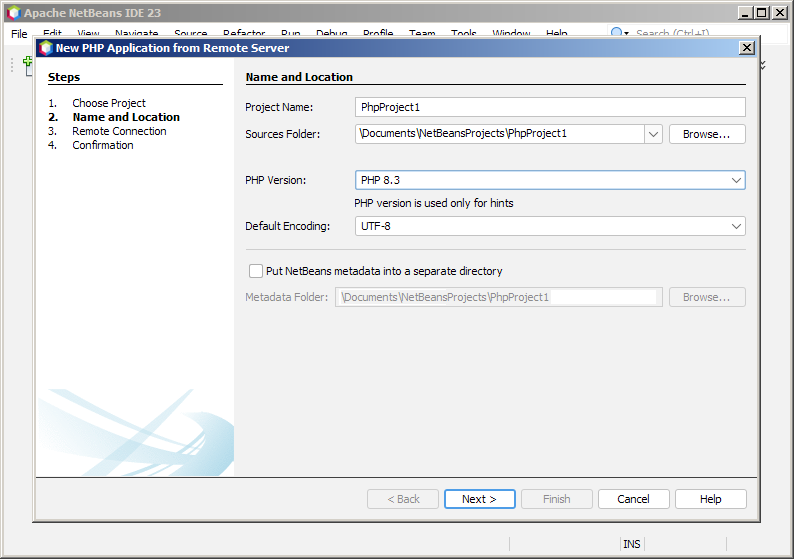Close the New PHP Application dialog

tap(746, 48)
